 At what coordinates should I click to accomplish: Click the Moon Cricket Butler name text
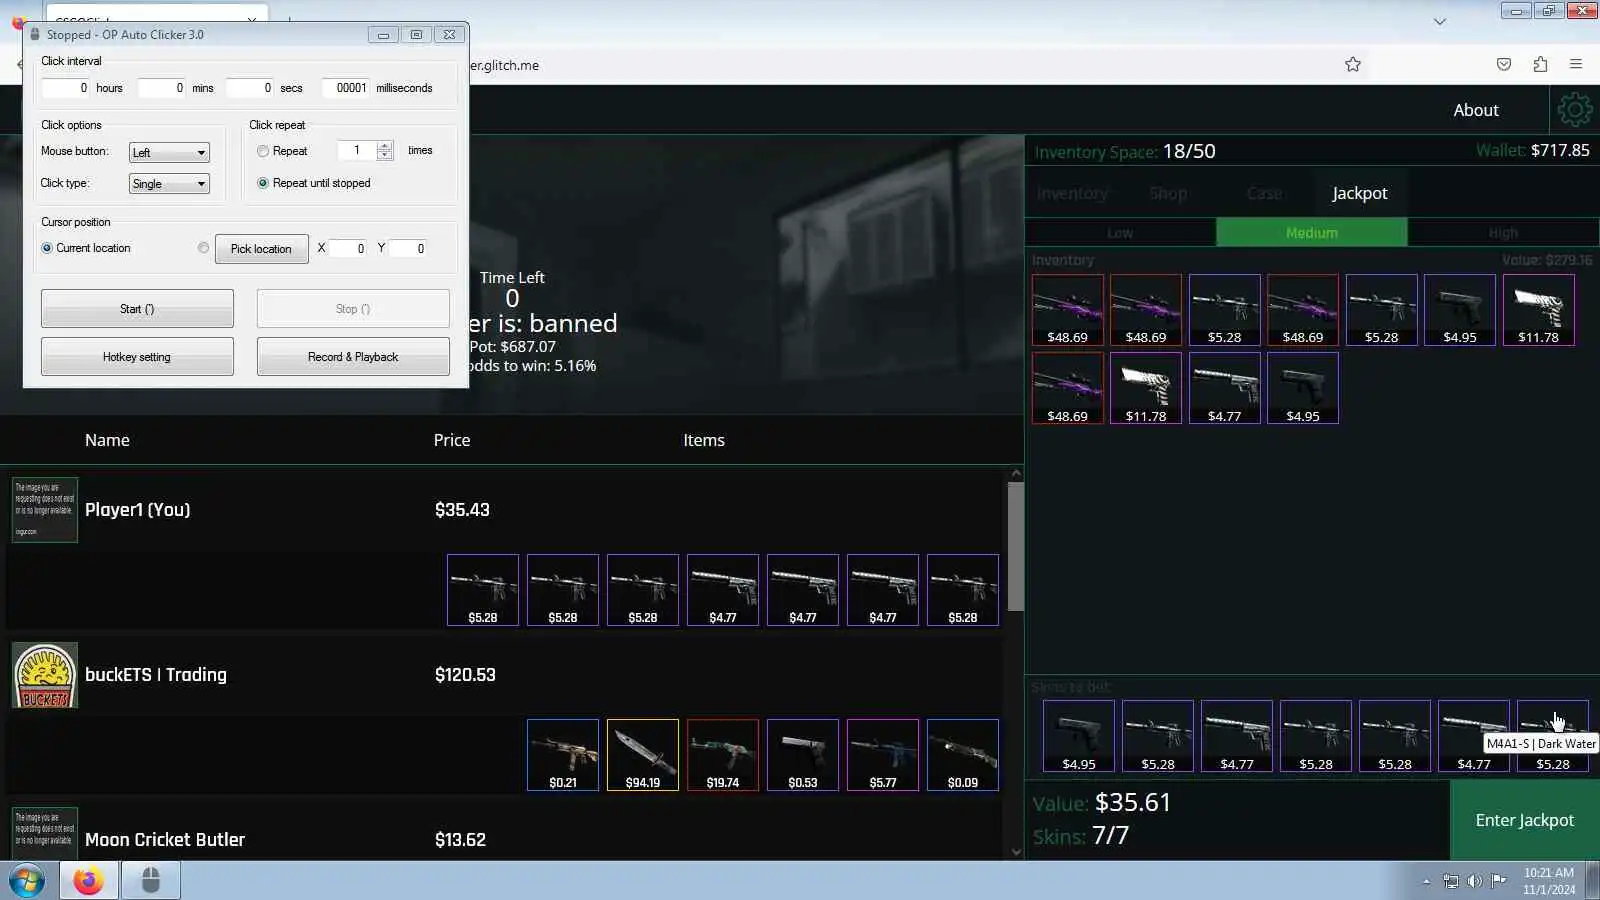click(165, 840)
